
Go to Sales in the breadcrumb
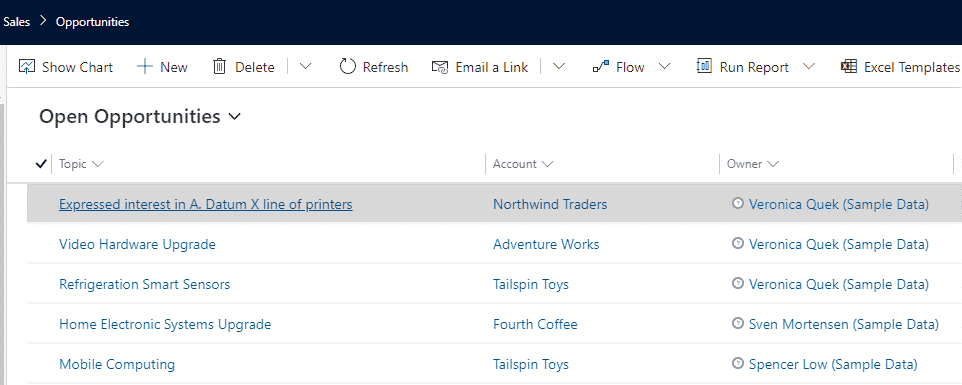(x=17, y=21)
